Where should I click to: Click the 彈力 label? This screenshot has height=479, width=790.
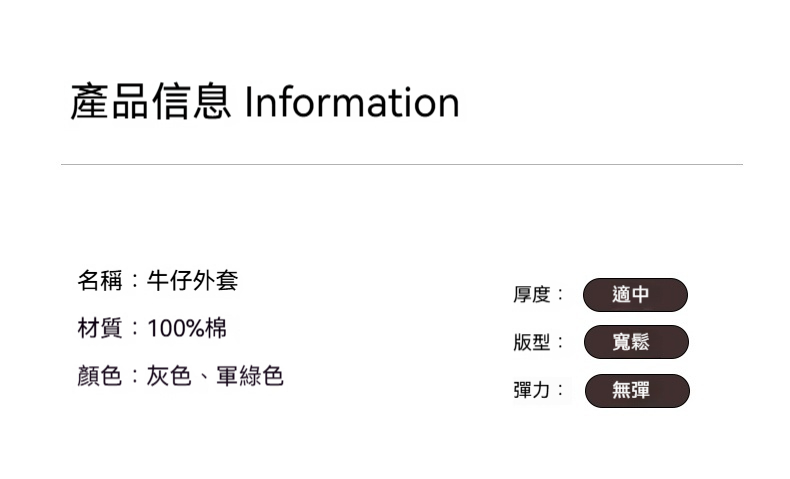pyautogui.click(x=532, y=390)
